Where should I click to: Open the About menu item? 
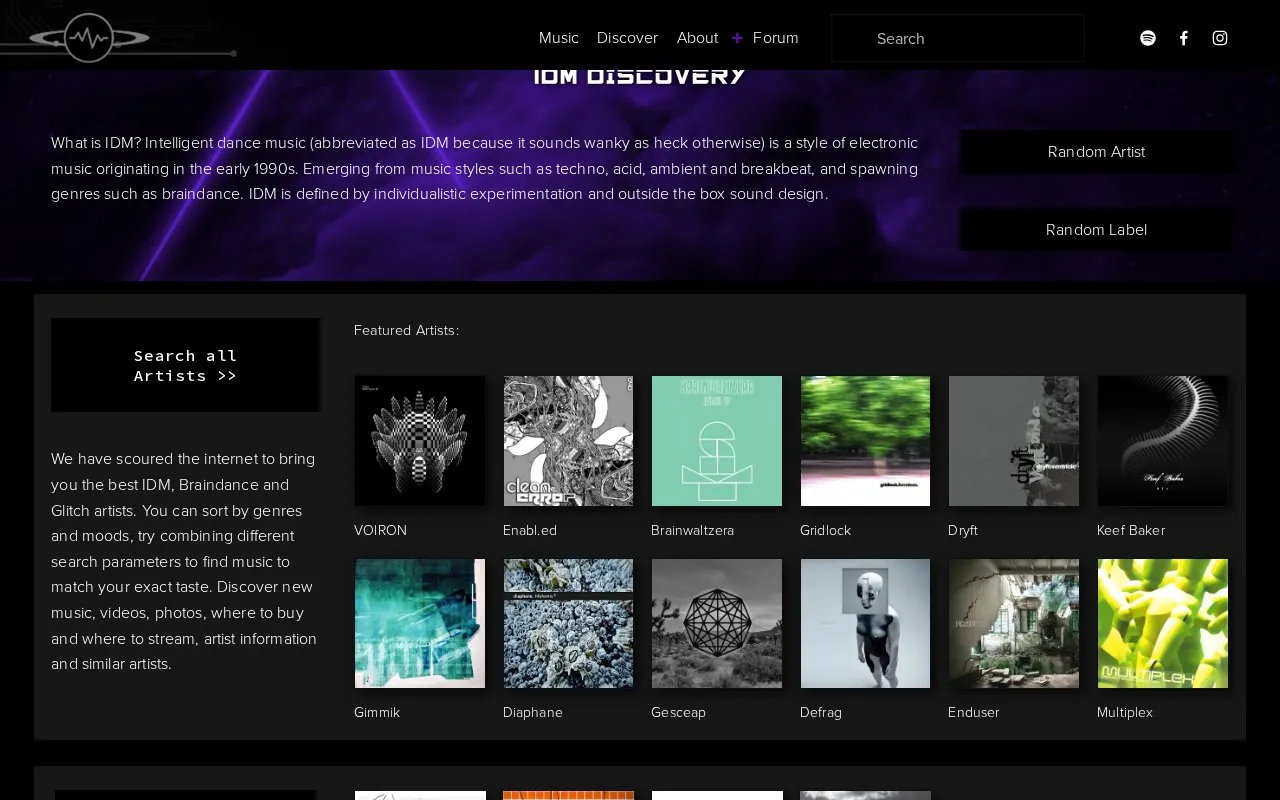point(697,38)
